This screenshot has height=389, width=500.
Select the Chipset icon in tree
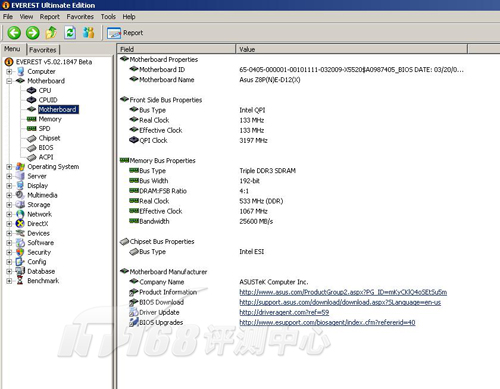tap(31, 138)
